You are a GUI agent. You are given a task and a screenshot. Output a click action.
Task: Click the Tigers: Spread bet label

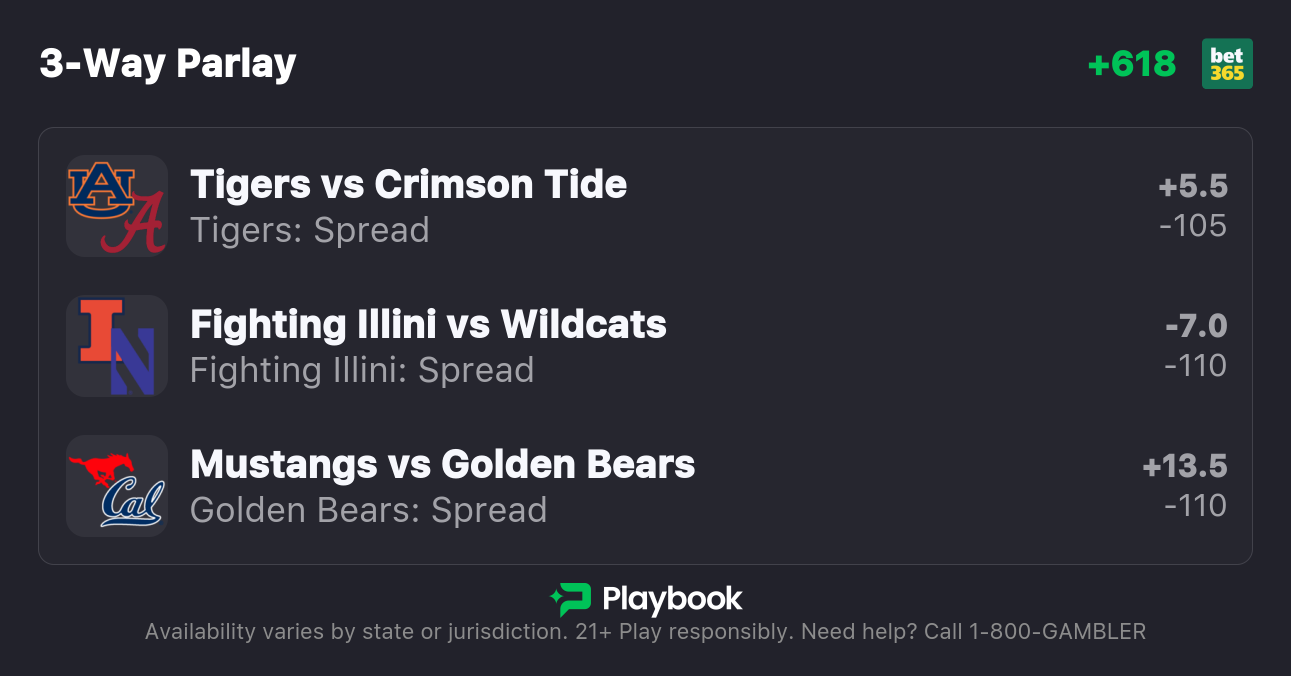tap(309, 230)
